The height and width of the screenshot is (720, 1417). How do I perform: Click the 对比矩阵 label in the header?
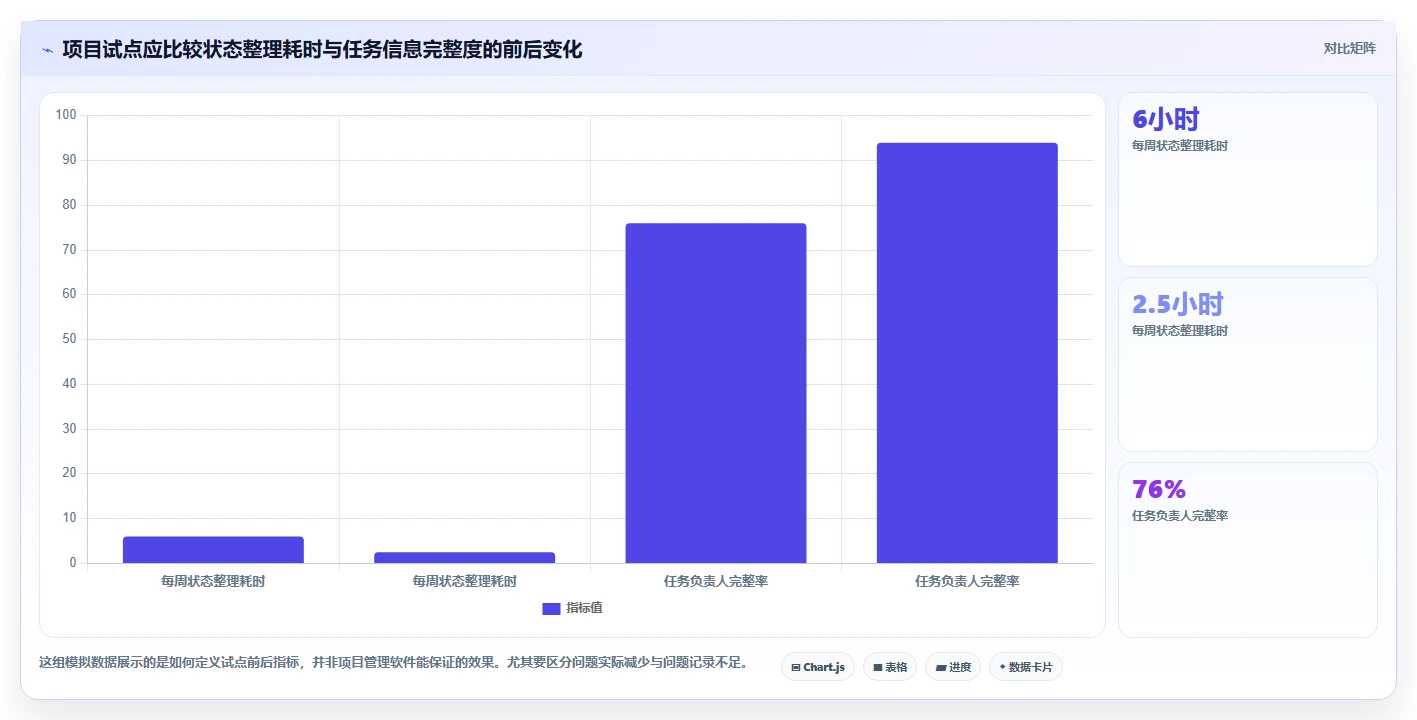coord(1349,48)
